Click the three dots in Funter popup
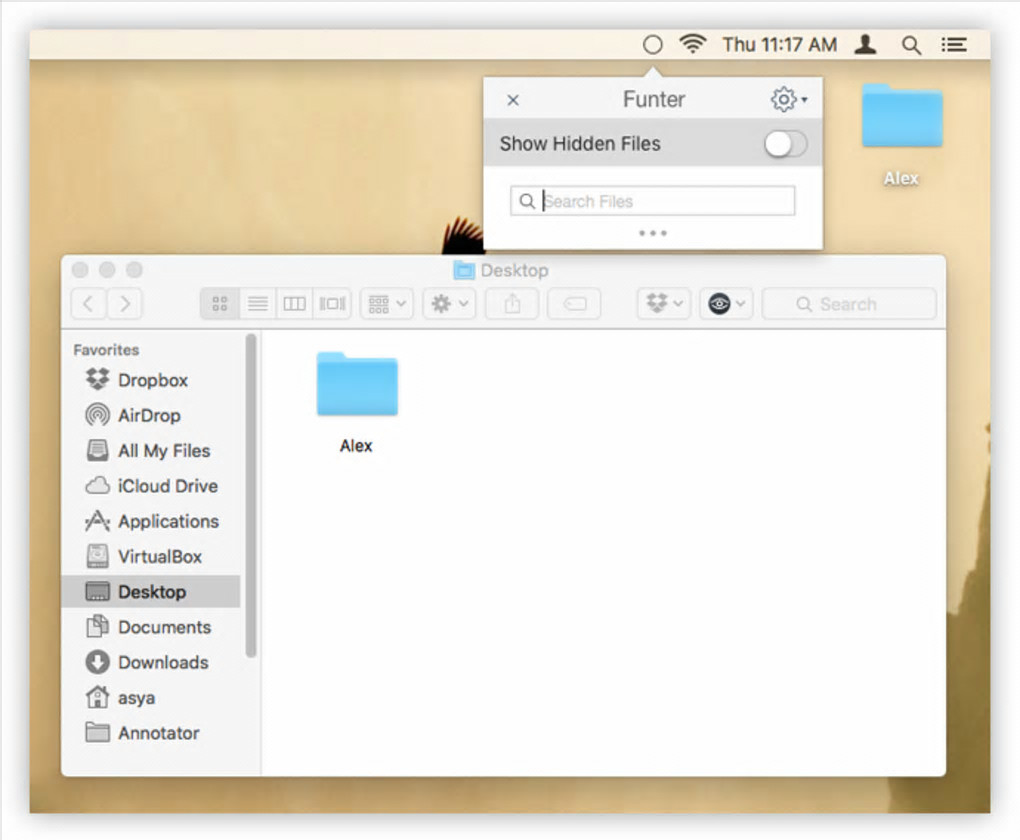 tap(652, 233)
